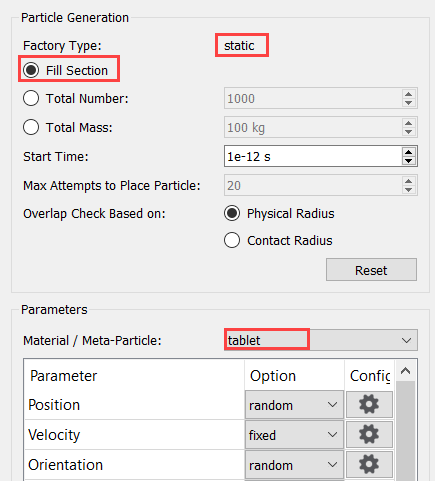
Task: Click Max Attempts spinner up arrow
Action: click(409, 181)
